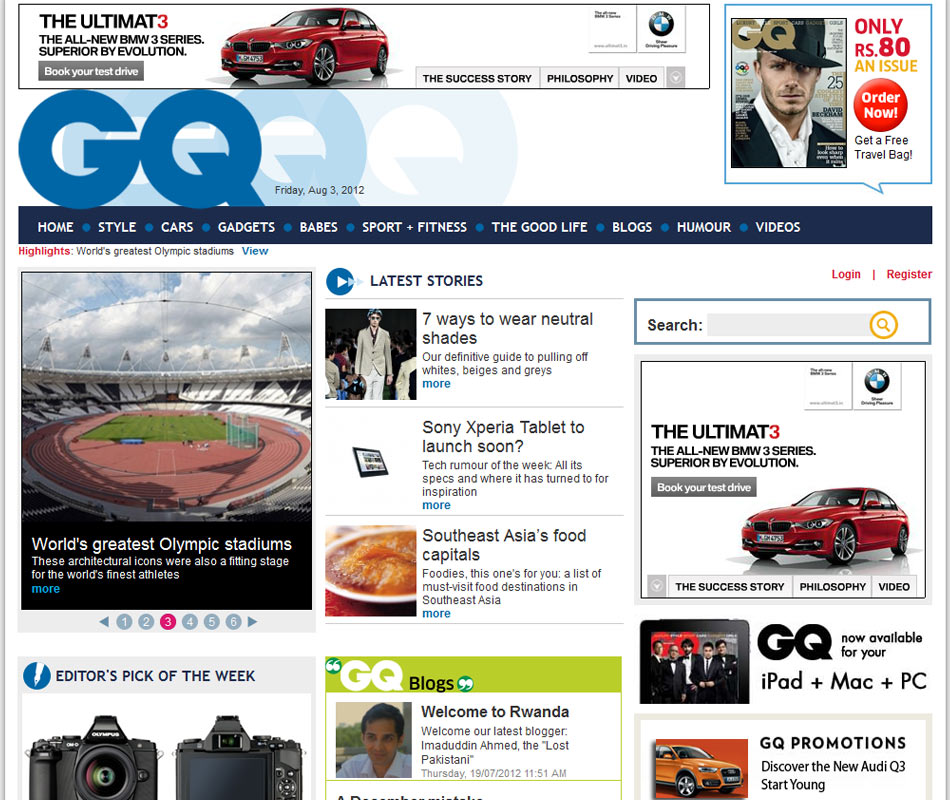Open the Welcome to Rwanda blog post
This screenshot has width=950, height=800.
click(495, 712)
